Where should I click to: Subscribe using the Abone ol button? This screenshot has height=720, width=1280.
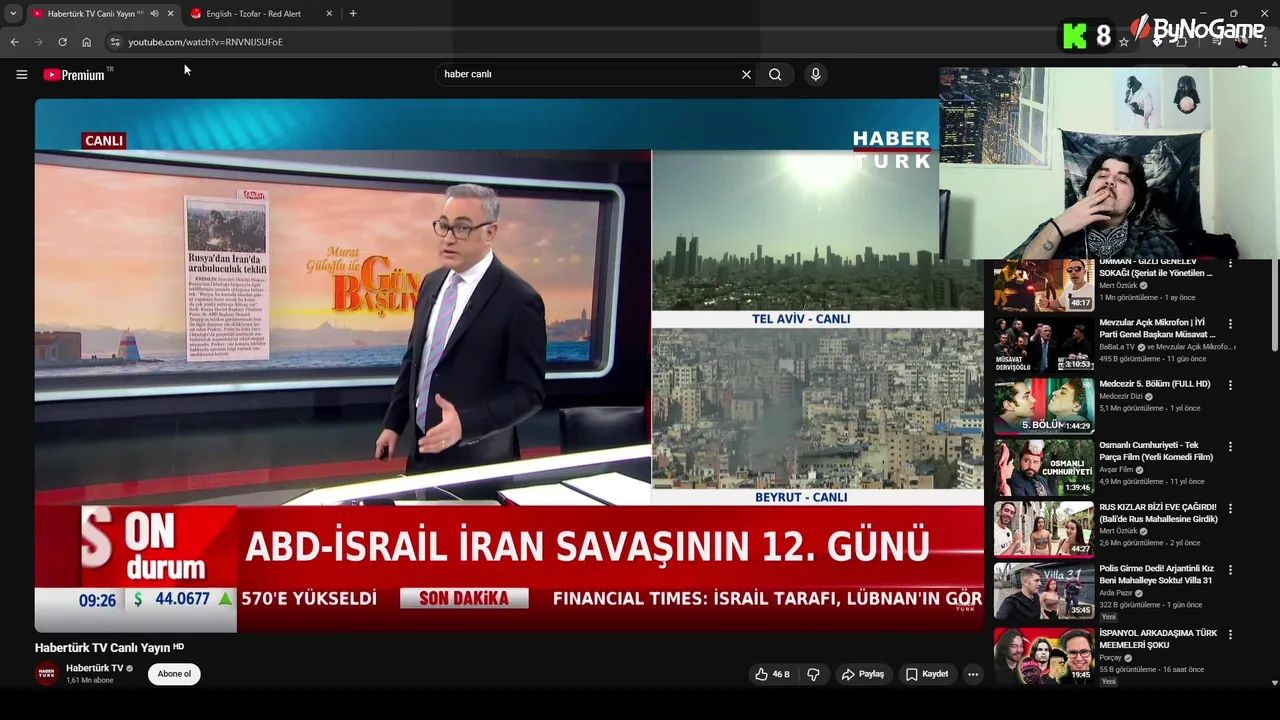(174, 674)
